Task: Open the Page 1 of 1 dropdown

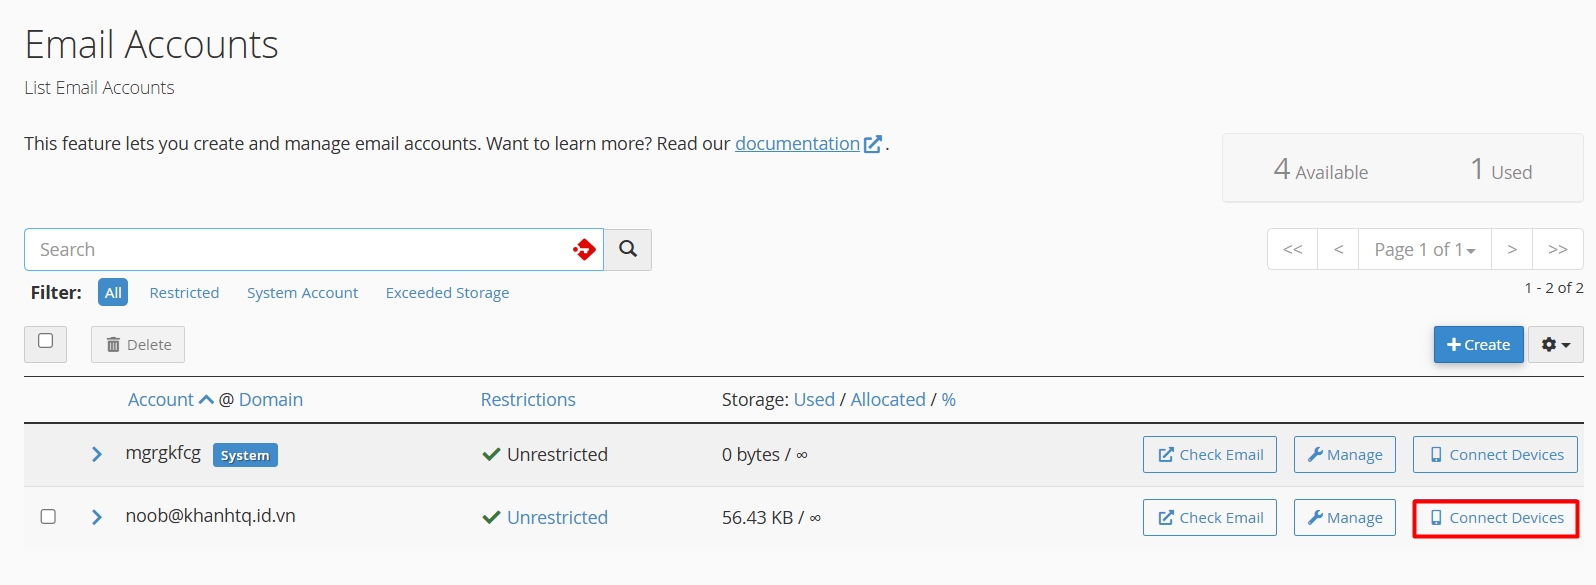Action: click(1424, 249)
